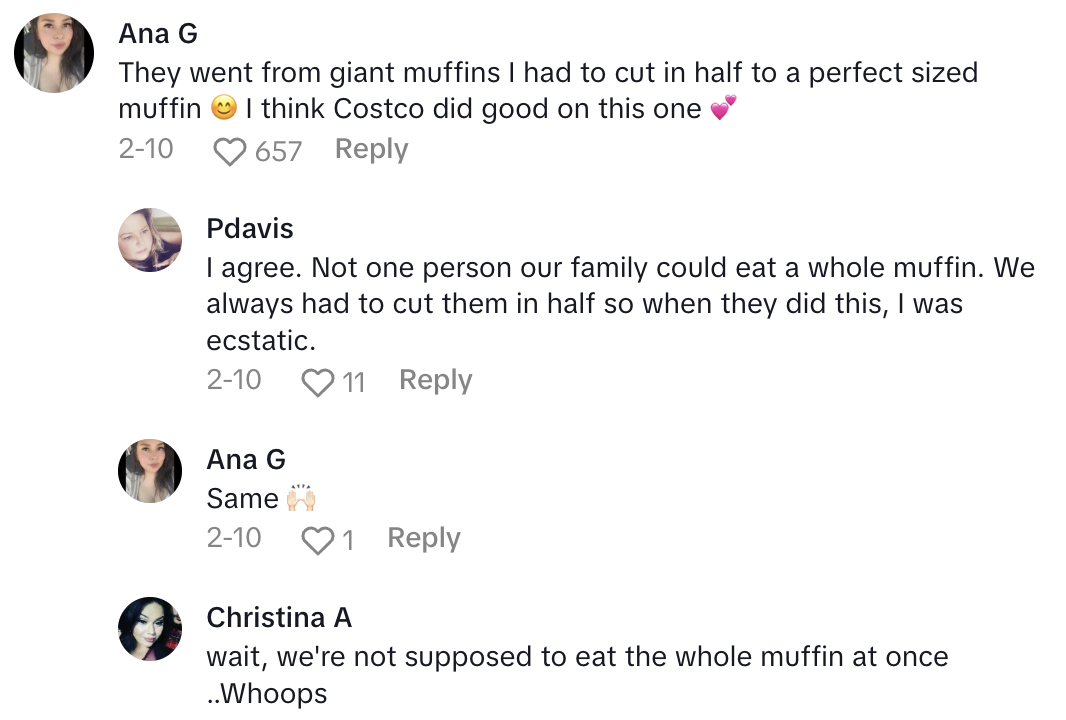1066x720 pixels.
Task: Select the Ana G name above the "Same" reply
Action: point(246,459)
